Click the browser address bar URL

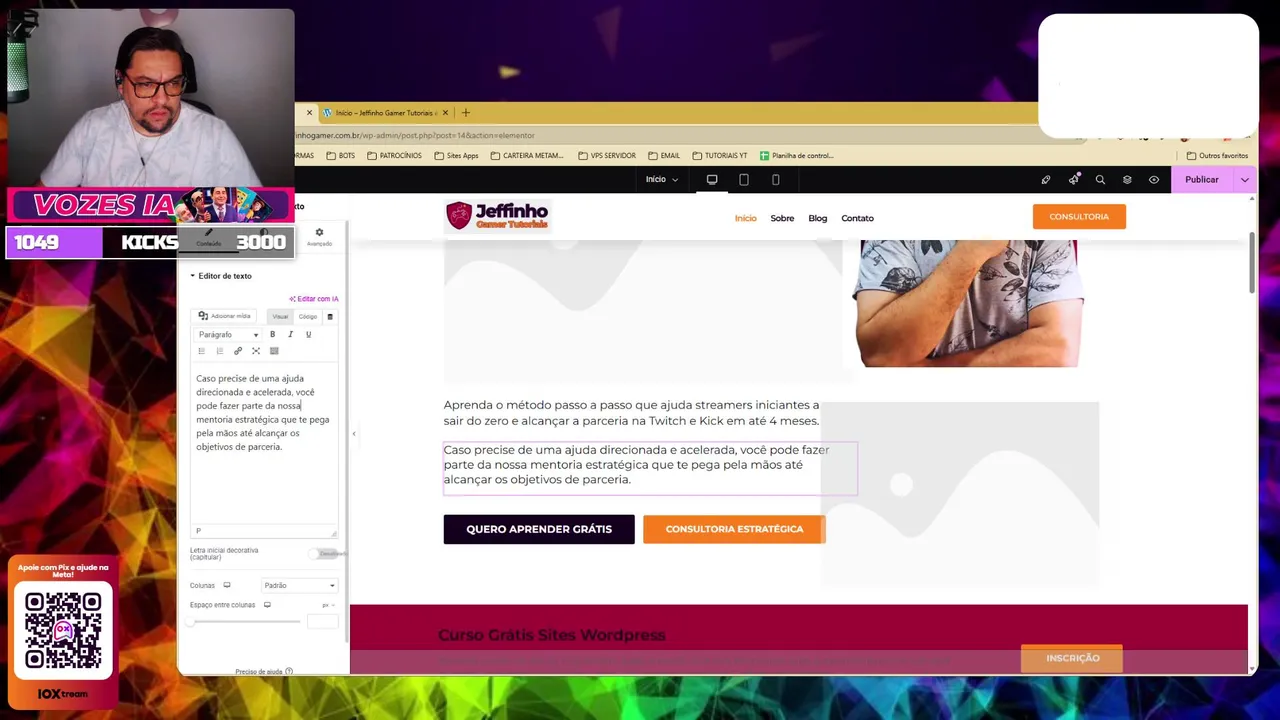[x=415, y=135]
